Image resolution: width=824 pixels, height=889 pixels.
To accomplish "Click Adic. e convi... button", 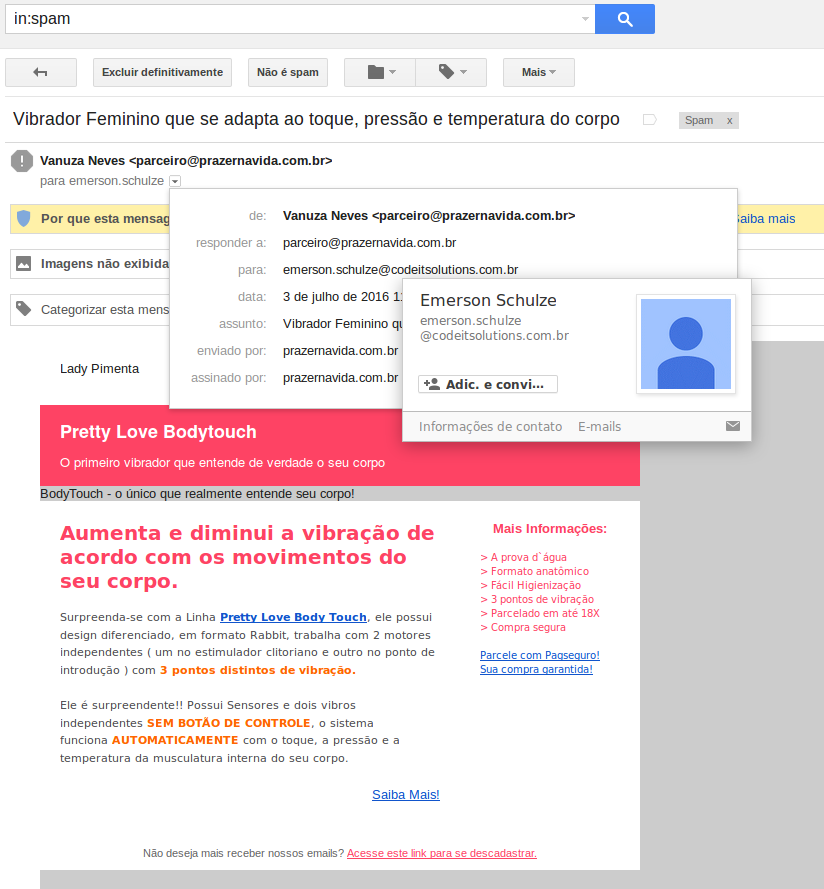I will tap(488, 384).
